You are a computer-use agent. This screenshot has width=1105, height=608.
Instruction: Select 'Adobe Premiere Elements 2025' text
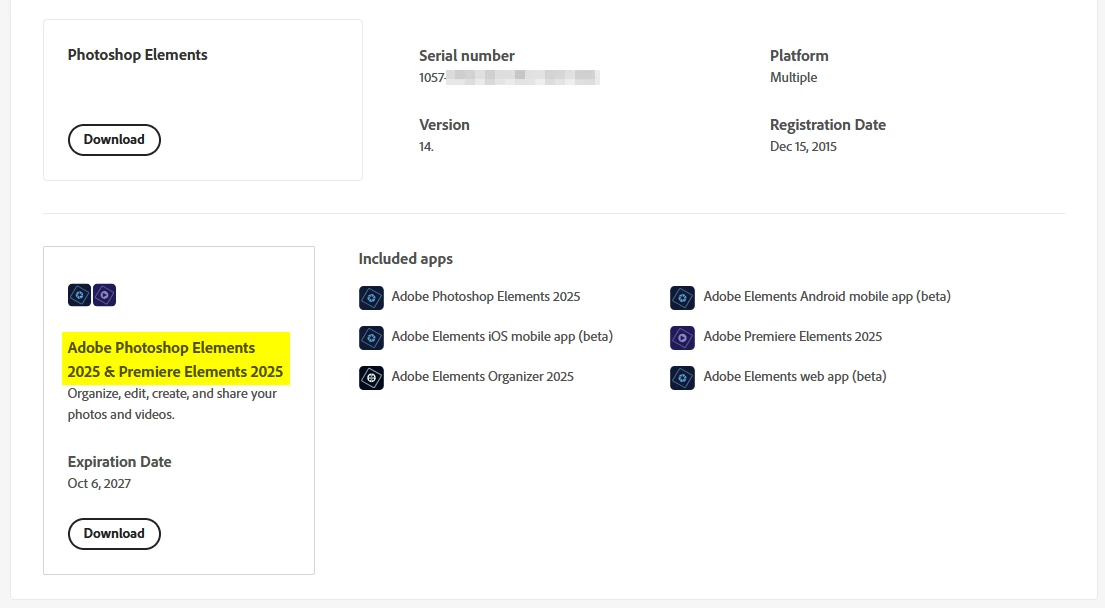792,337
